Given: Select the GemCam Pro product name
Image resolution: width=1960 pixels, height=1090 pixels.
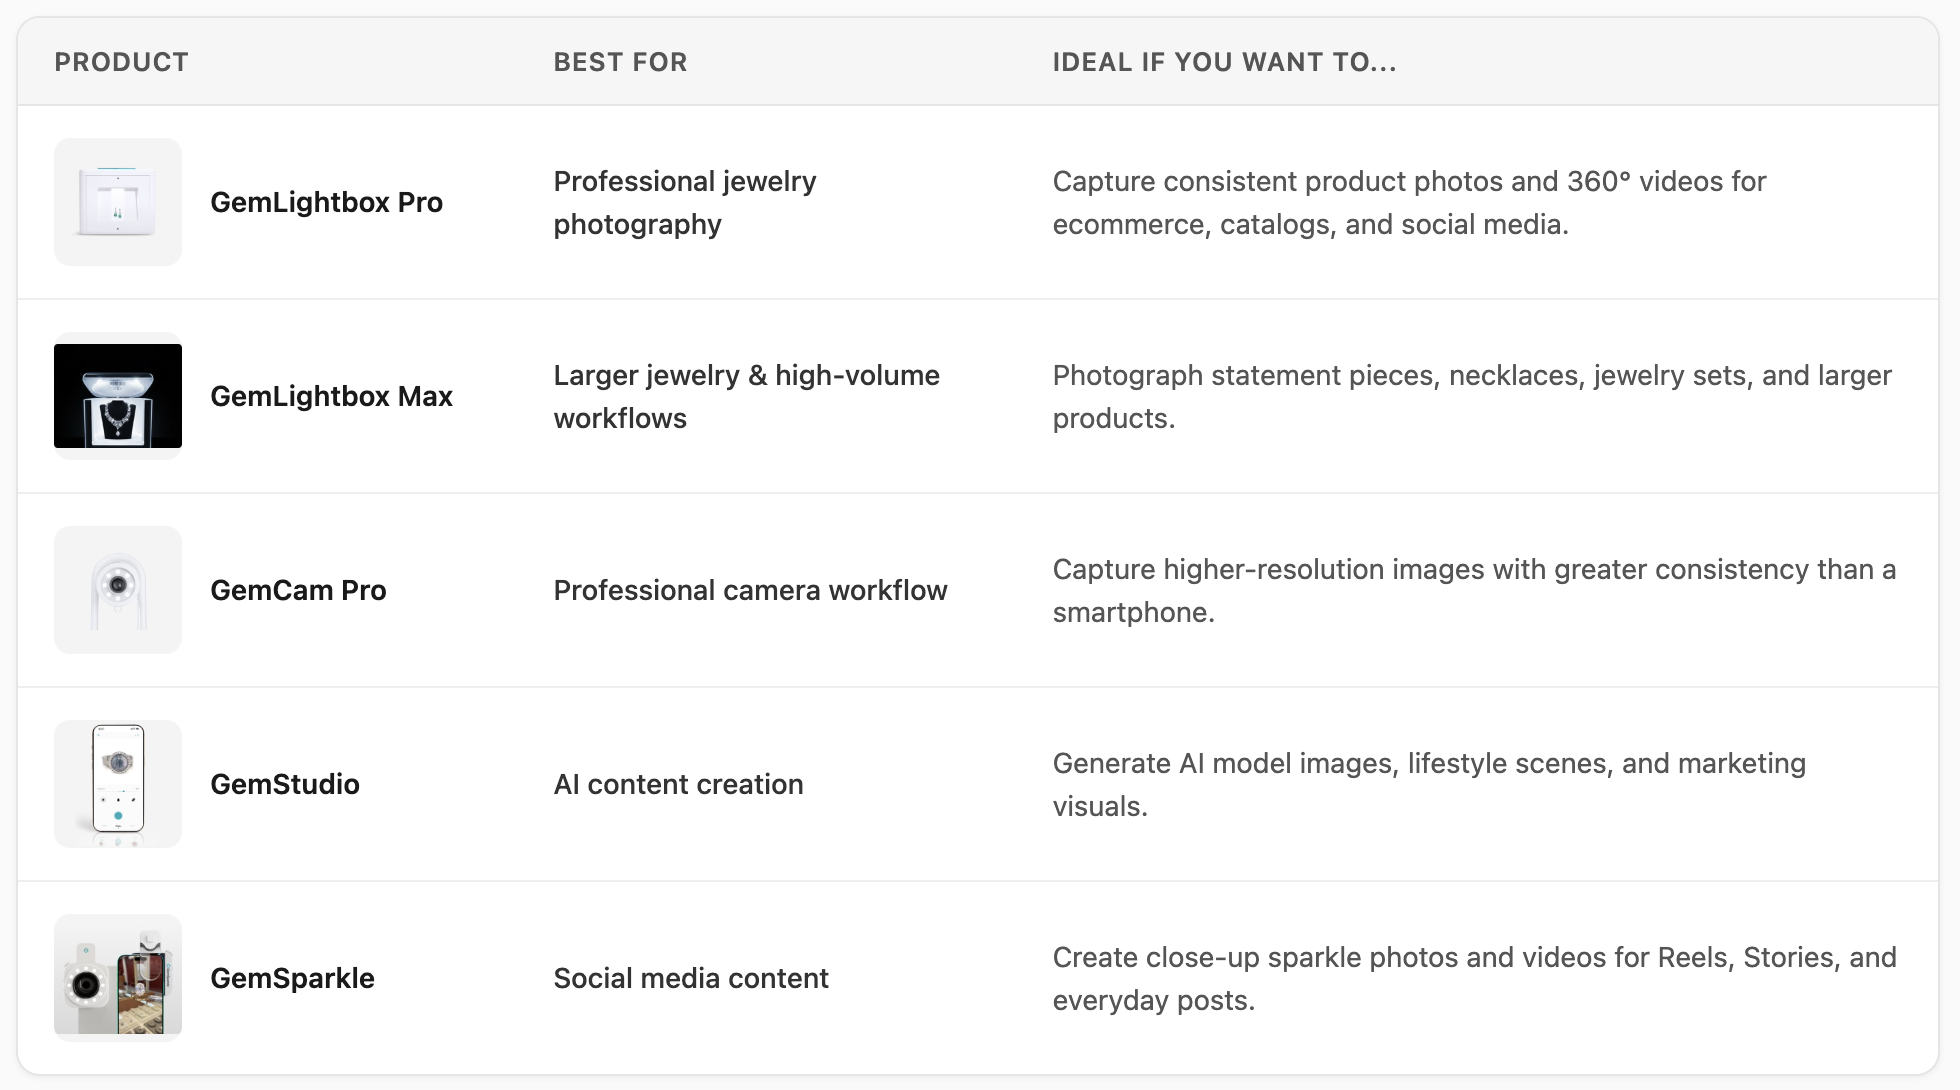Looking at the screenshot, I should coord(298,590).
